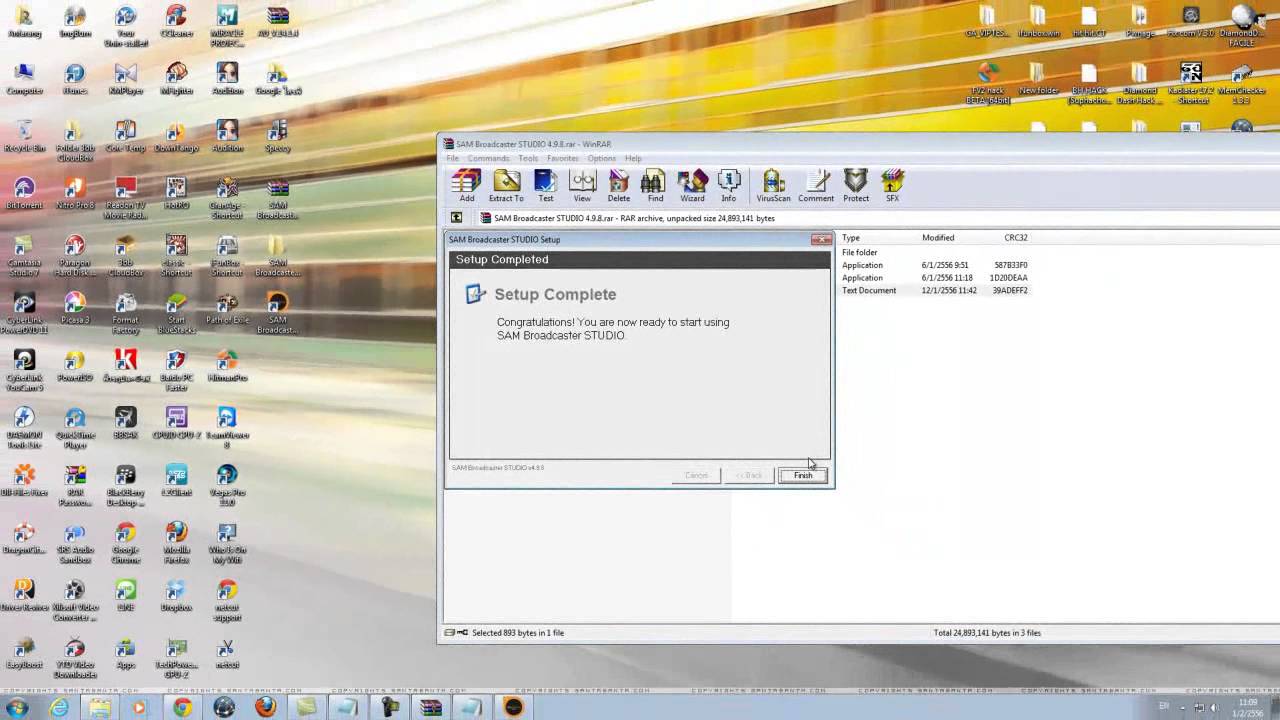Click Finish in SAM Broadcaster setup
Image resolution: width=1280 pixels, height=720 pixels.
point(803,475)
